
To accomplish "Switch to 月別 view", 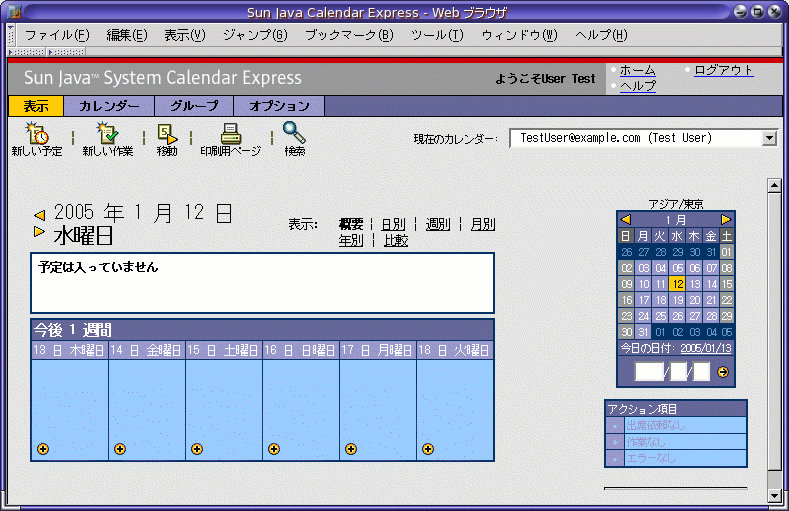I will [483, 224].
